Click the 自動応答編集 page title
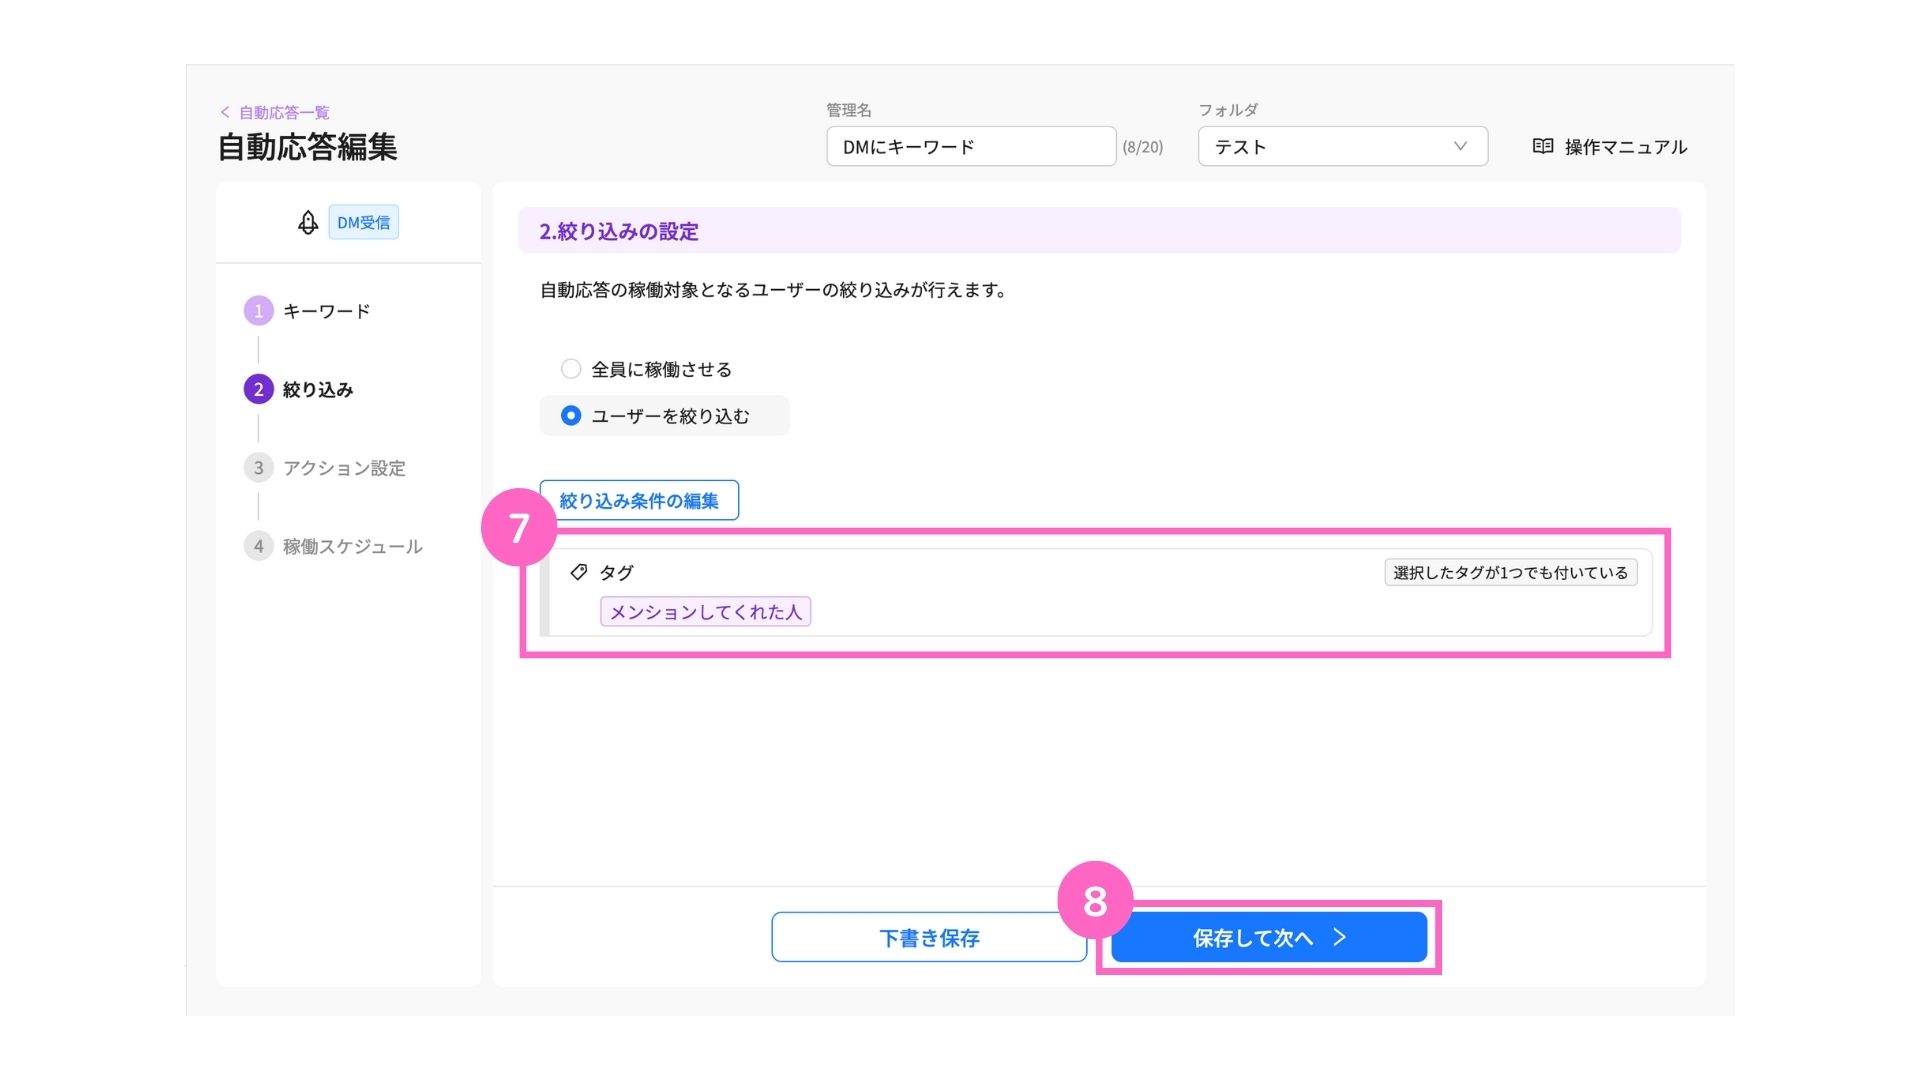This screenshot has width=1920, height=1080. point(308,147)
